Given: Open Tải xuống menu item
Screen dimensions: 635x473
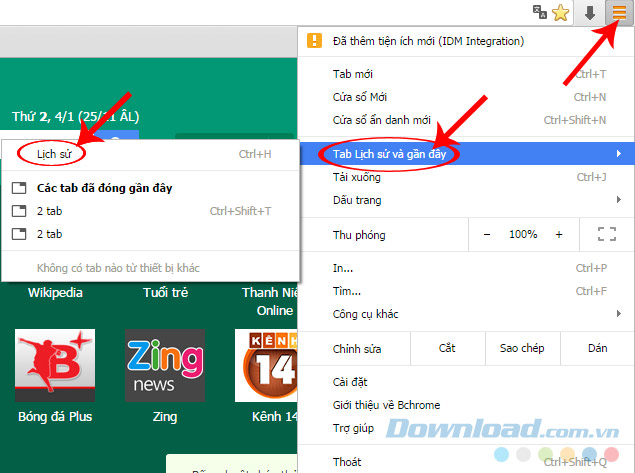Looking at the screenshot, I should click(x=466, y=177).
